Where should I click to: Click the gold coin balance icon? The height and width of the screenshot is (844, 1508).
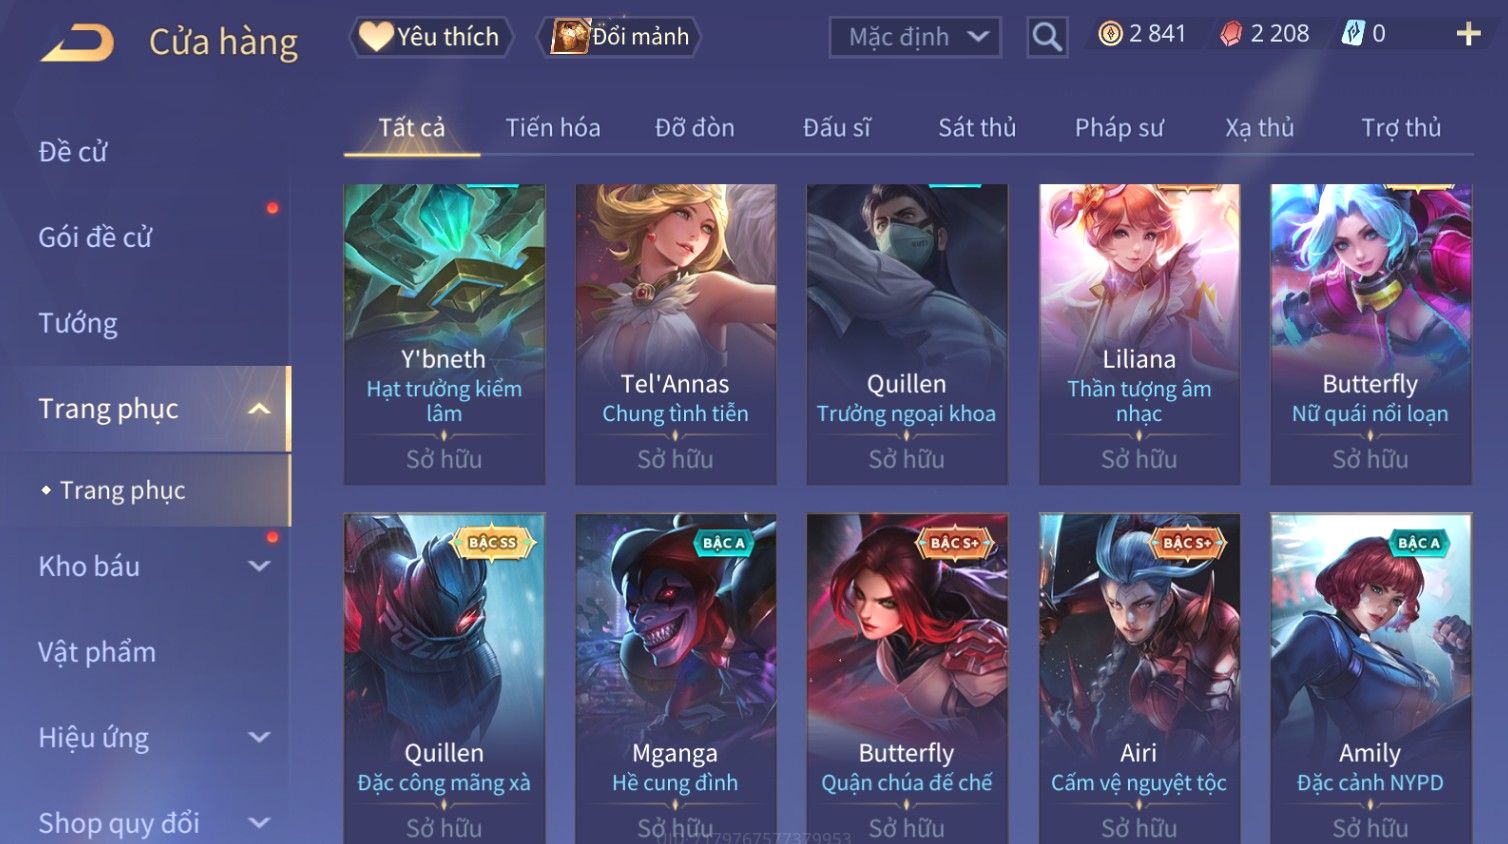[1110, 34]
